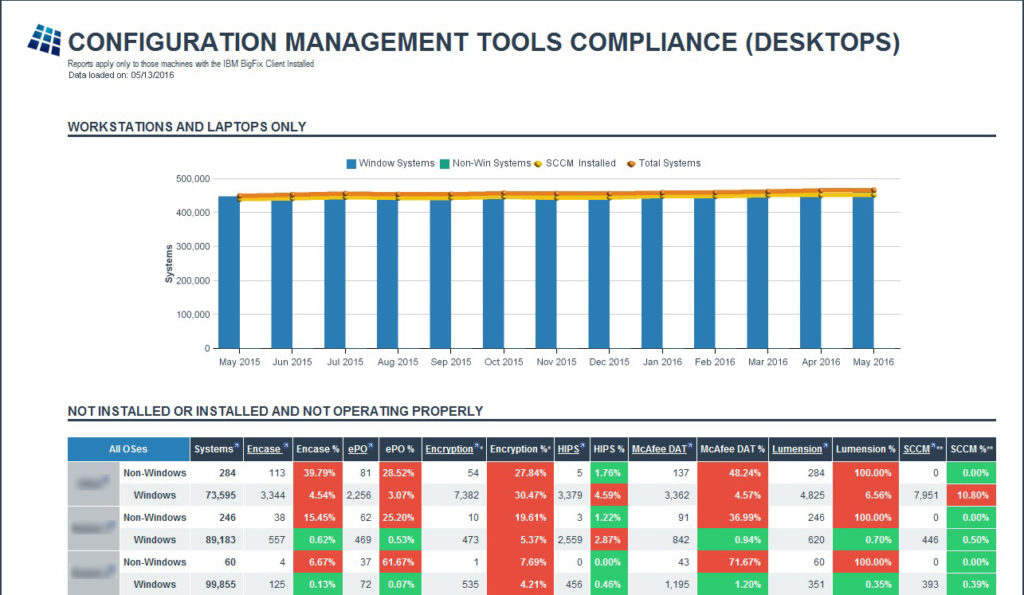1024x595 pixels.
Task: Click the red 71.67% McAfee DAT cell
Action: tap(732, 562)
